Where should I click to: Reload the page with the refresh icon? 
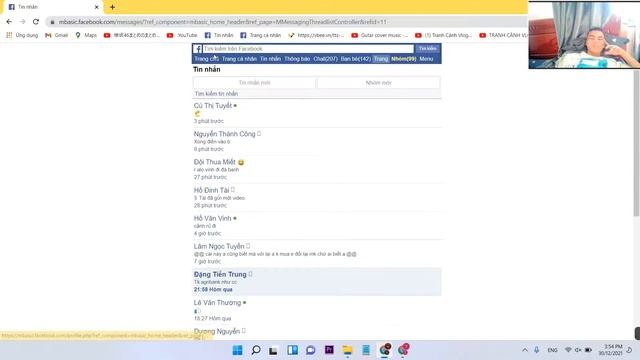click(36, 22)
